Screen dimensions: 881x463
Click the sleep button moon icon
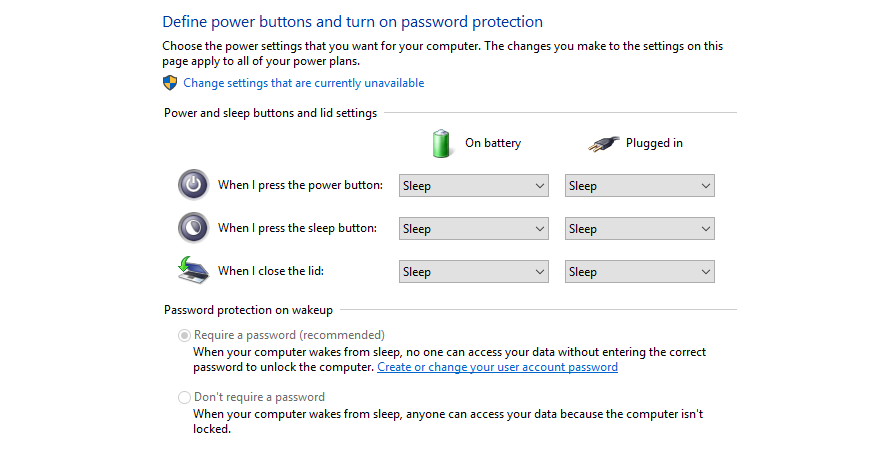click(193, 228)
